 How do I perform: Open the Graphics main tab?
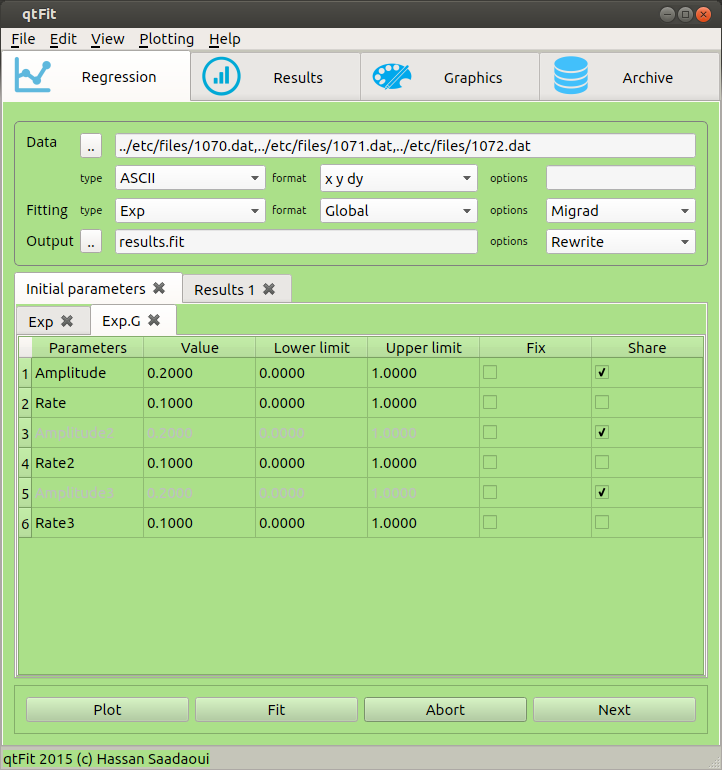tap(450, 77)
